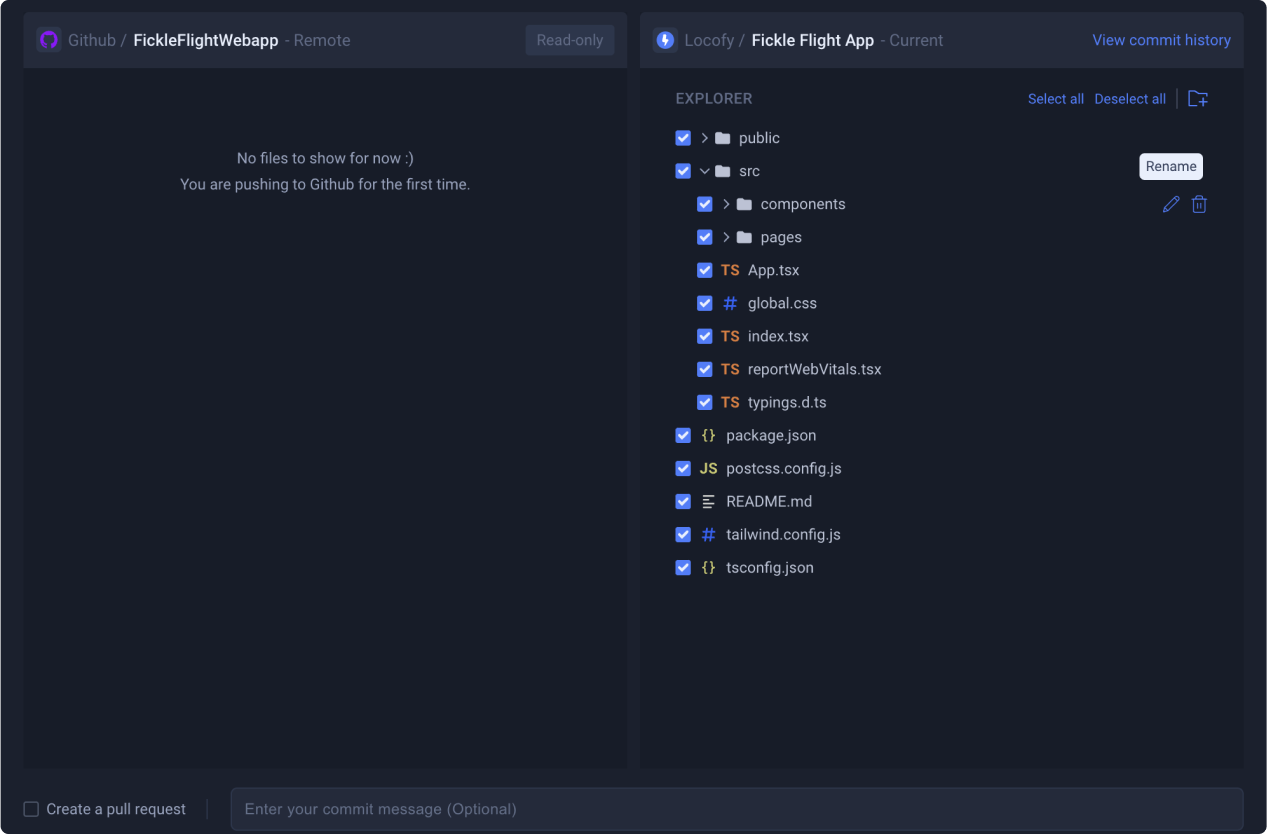Click the pencil rename icon beside components
Image resolution: width=1267 pixels, height=834 pixels.
1171,204
